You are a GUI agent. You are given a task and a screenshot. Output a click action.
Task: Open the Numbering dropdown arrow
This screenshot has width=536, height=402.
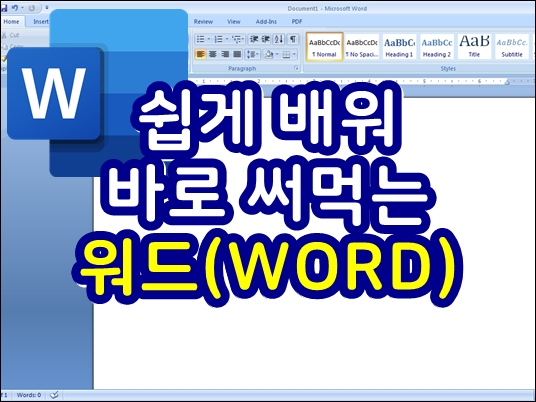tap(227, 39)
